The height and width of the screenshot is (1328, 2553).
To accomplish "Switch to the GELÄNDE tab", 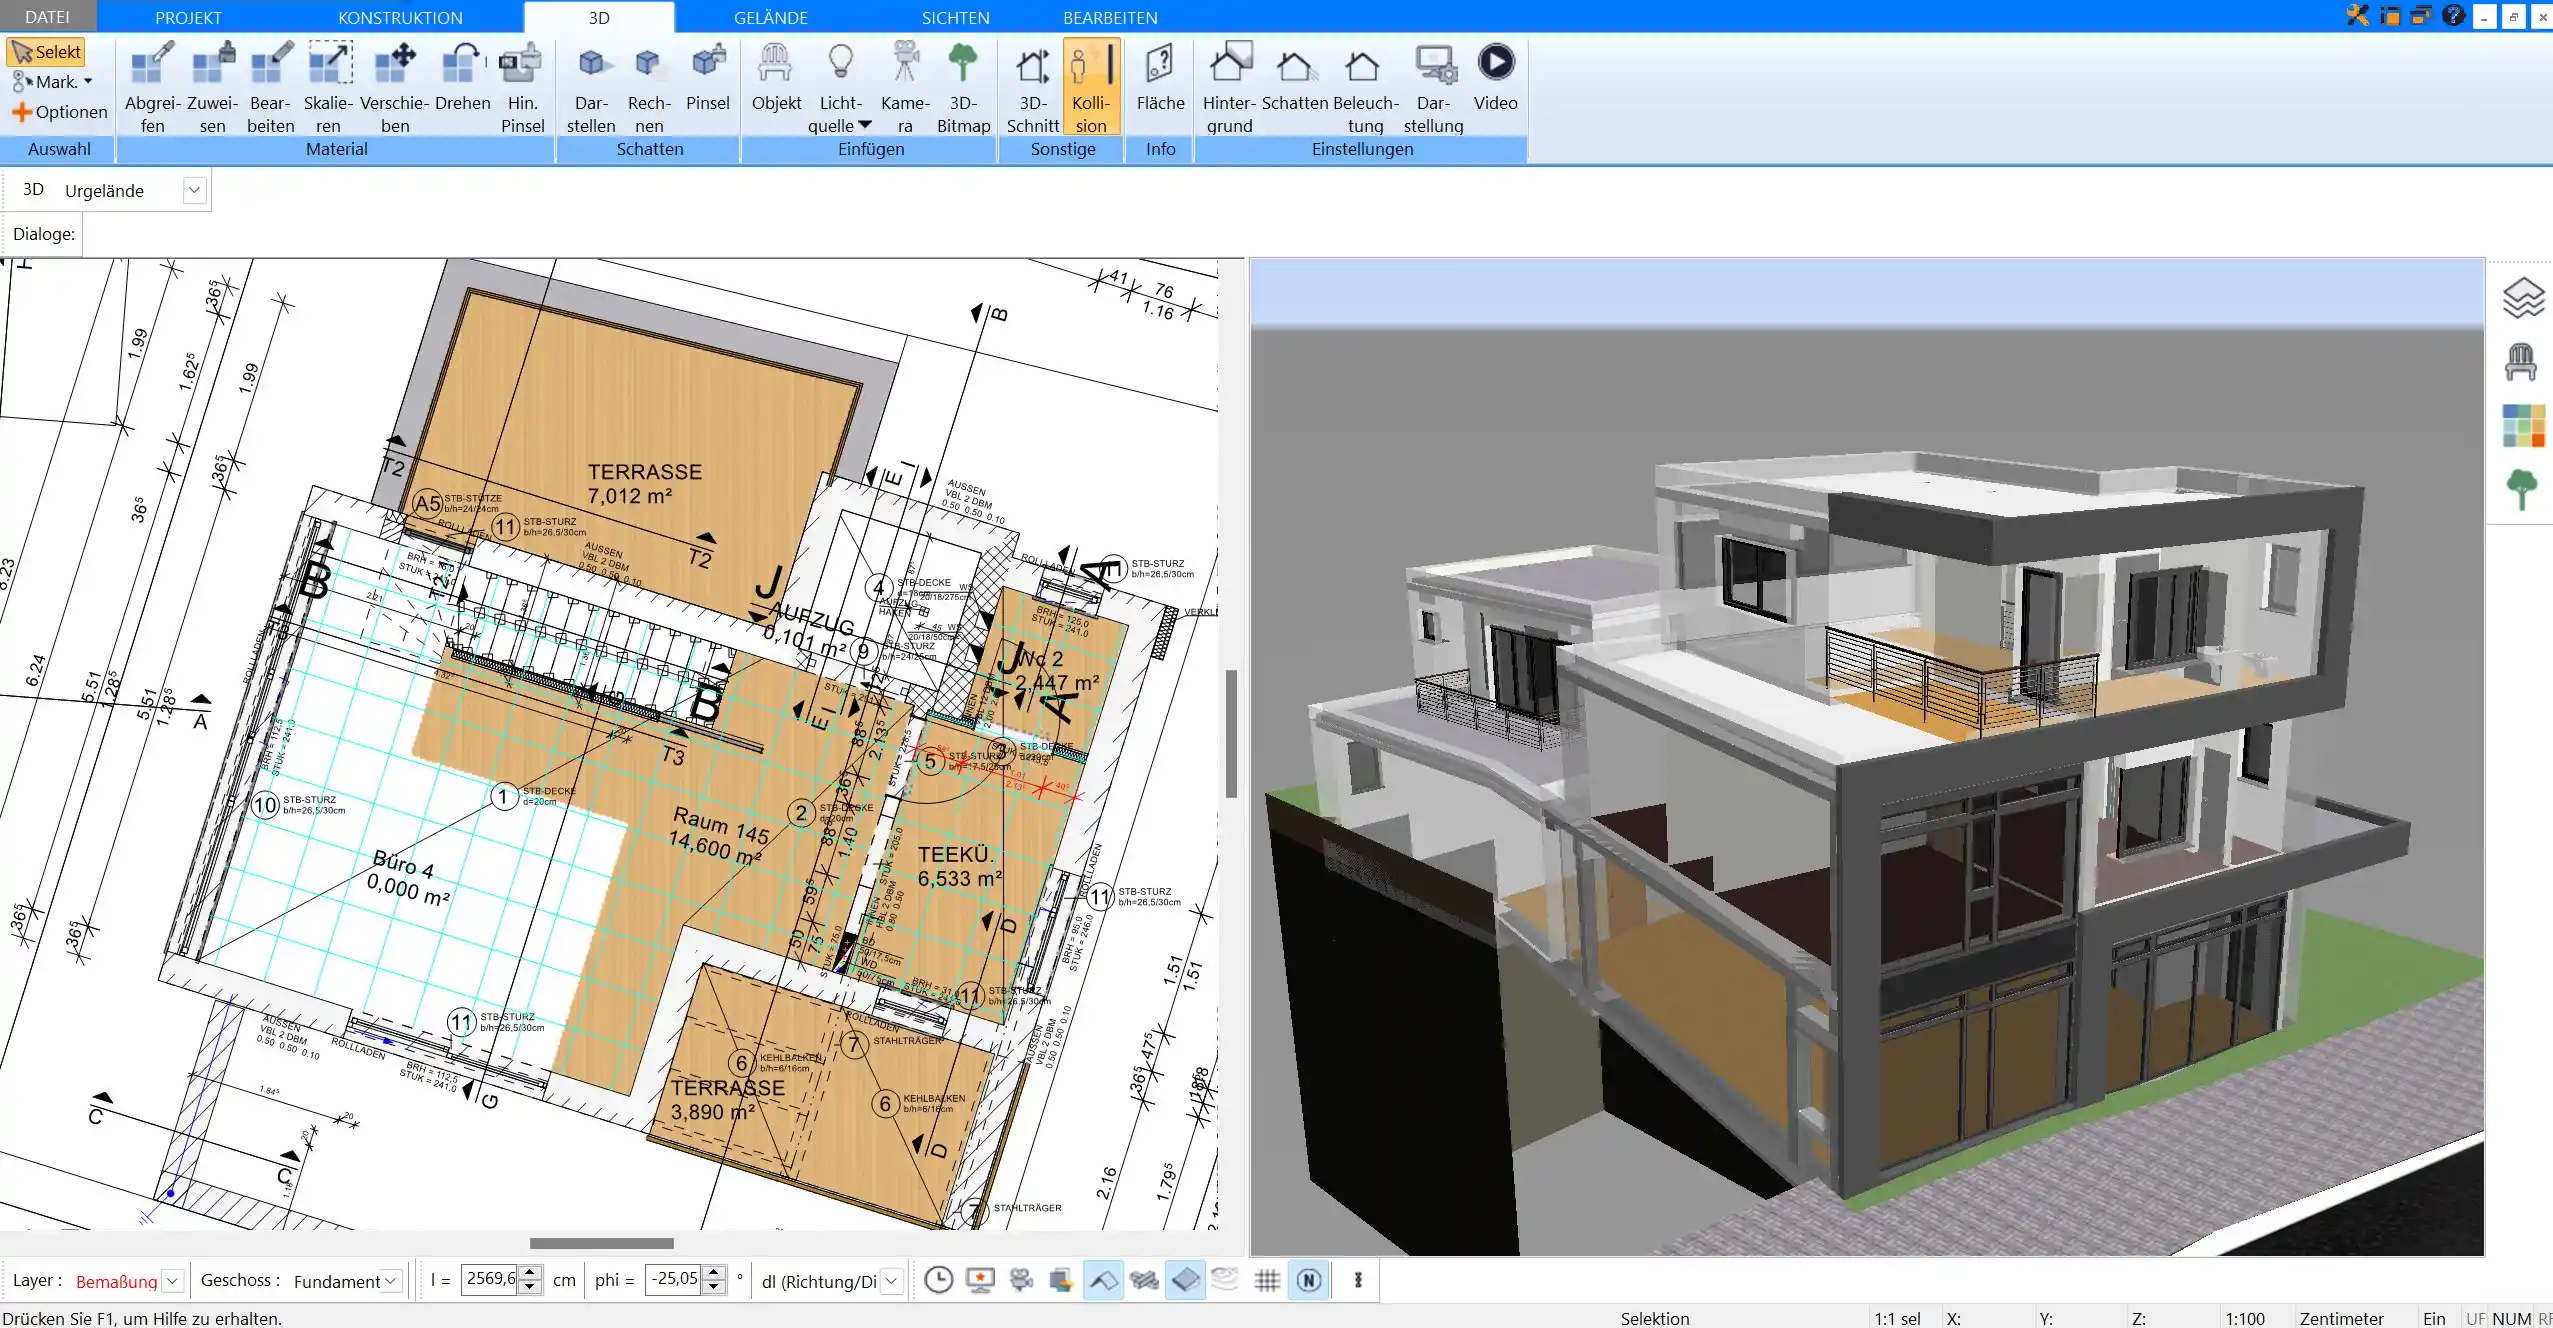I will tap(770, 17).
